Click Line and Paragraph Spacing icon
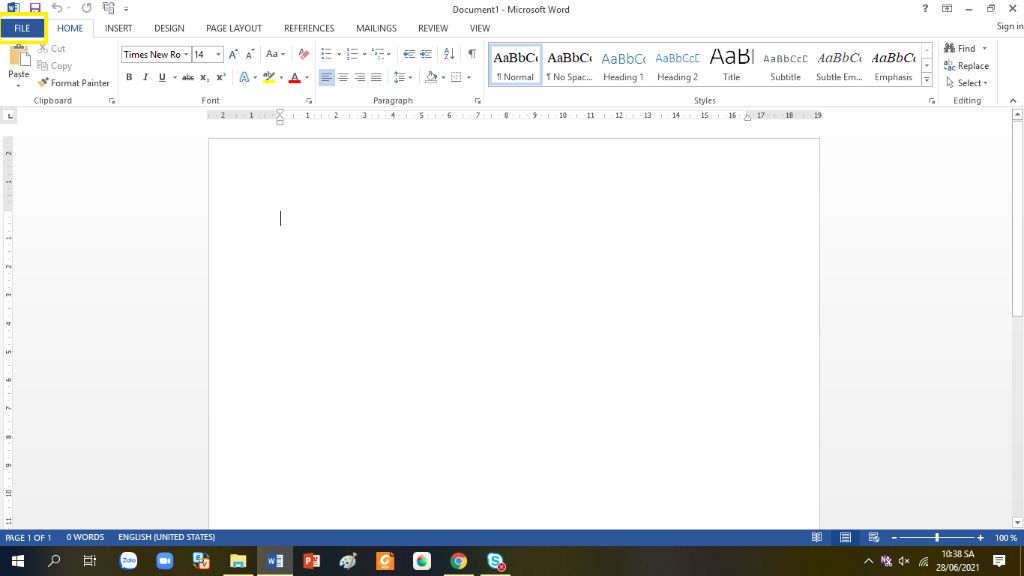Screen dimensions: 1024x576 [400, 77]
